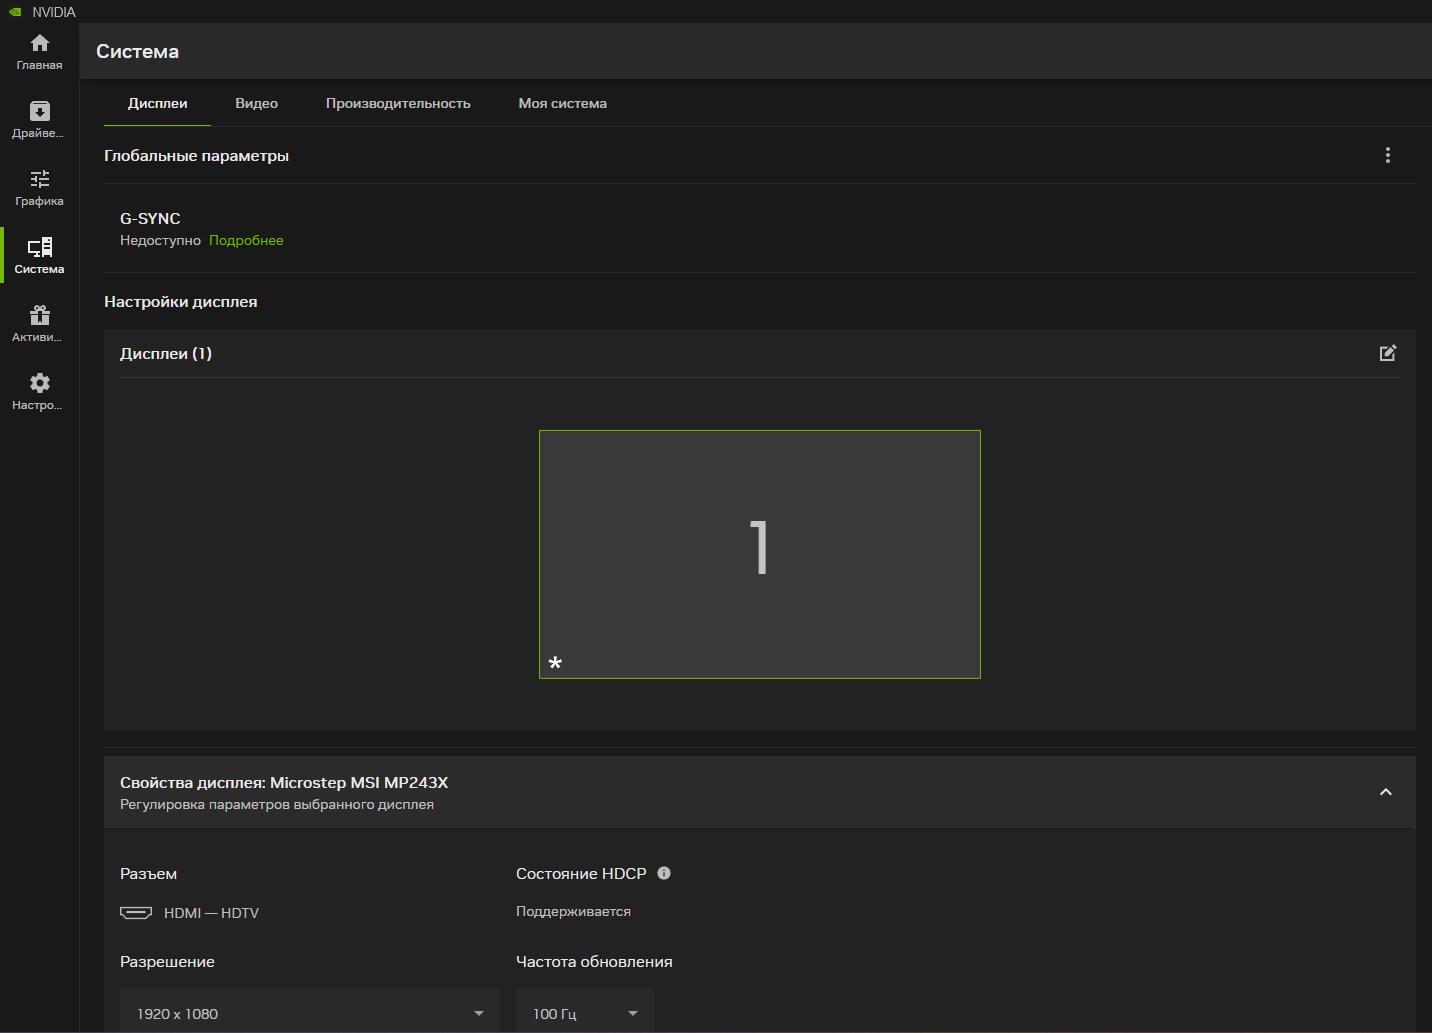The width and height of the screenshot is (1432, 1033).
Task: Click the HDMI — HDTV connector text
Action: pos(211,913)
